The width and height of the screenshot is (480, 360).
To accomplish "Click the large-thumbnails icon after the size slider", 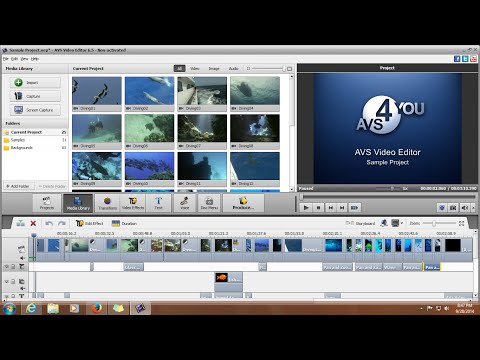I will [289, 69].
